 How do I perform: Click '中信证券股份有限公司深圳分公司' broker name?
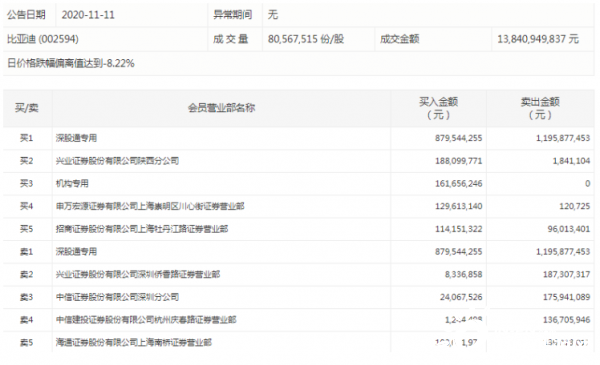click(117, 297)
